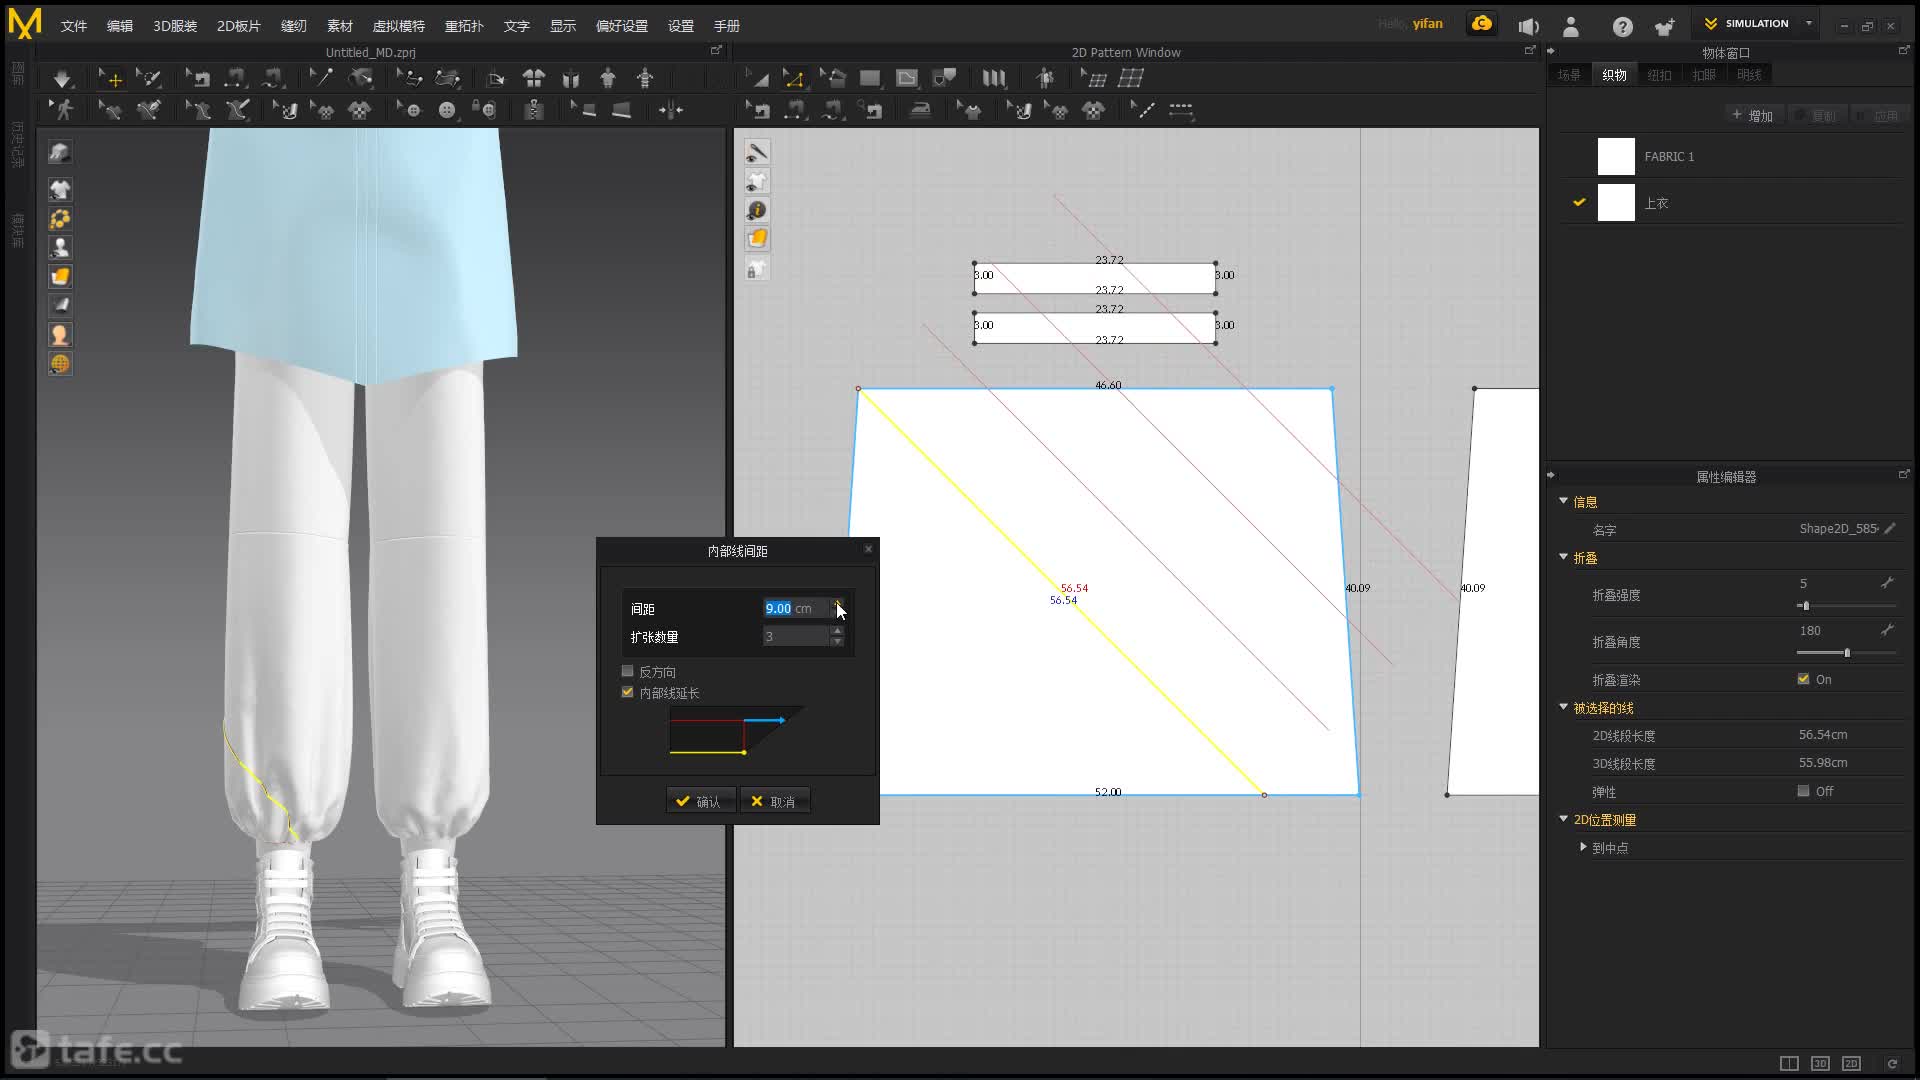This screenshot has width=1920, height=1080.
Task: Select the Fold Arrangement pleats icon
Action: click(994, 78)
